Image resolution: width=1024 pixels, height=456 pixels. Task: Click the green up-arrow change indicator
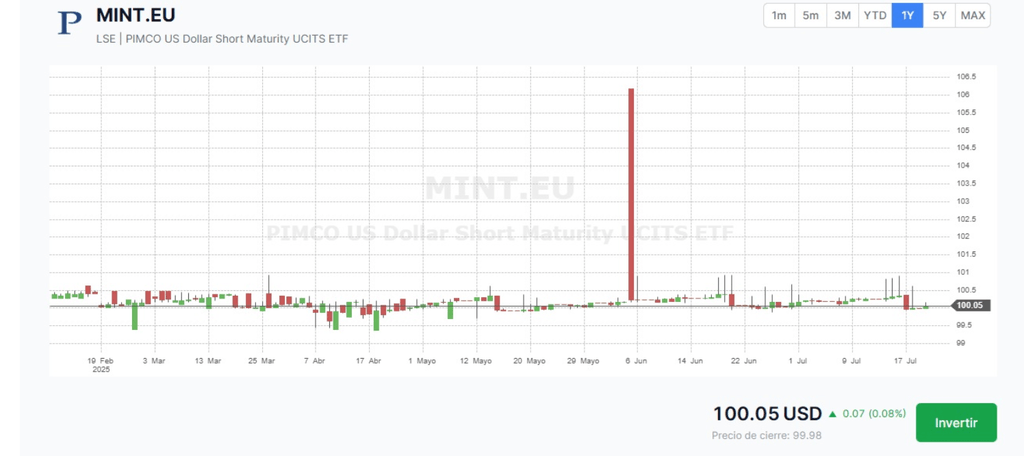pos(832,413)
